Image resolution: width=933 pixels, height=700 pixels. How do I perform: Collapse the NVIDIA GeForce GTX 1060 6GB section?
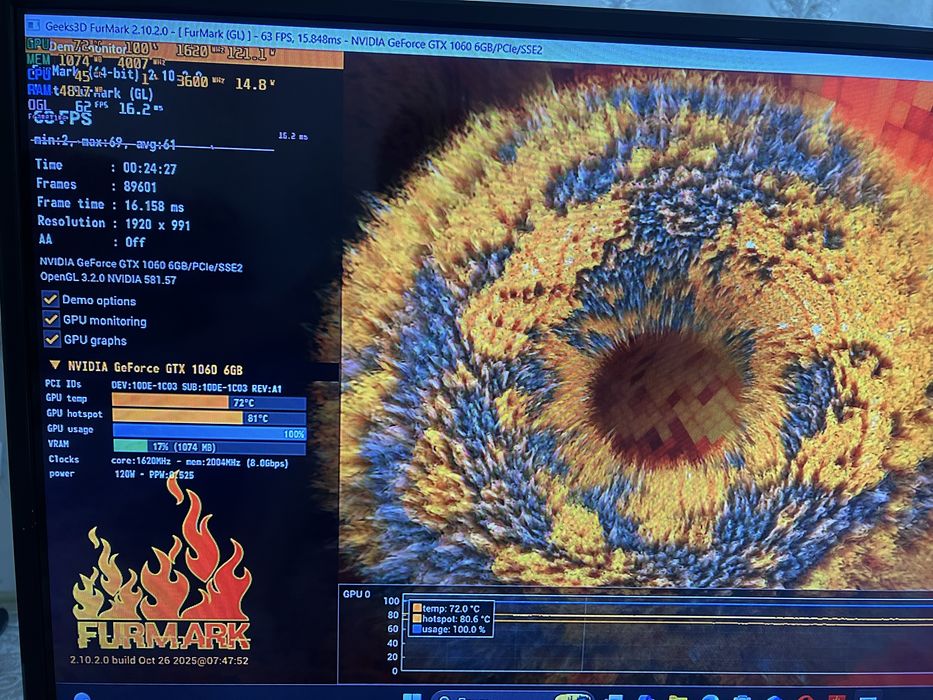click(x=55, y=365)
